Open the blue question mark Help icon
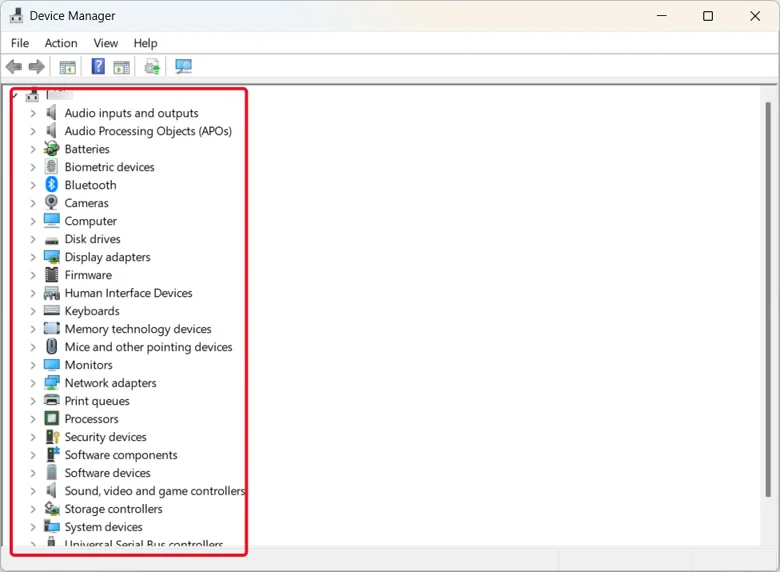Screen dimensions: 780x572 [x=98, y=66]
